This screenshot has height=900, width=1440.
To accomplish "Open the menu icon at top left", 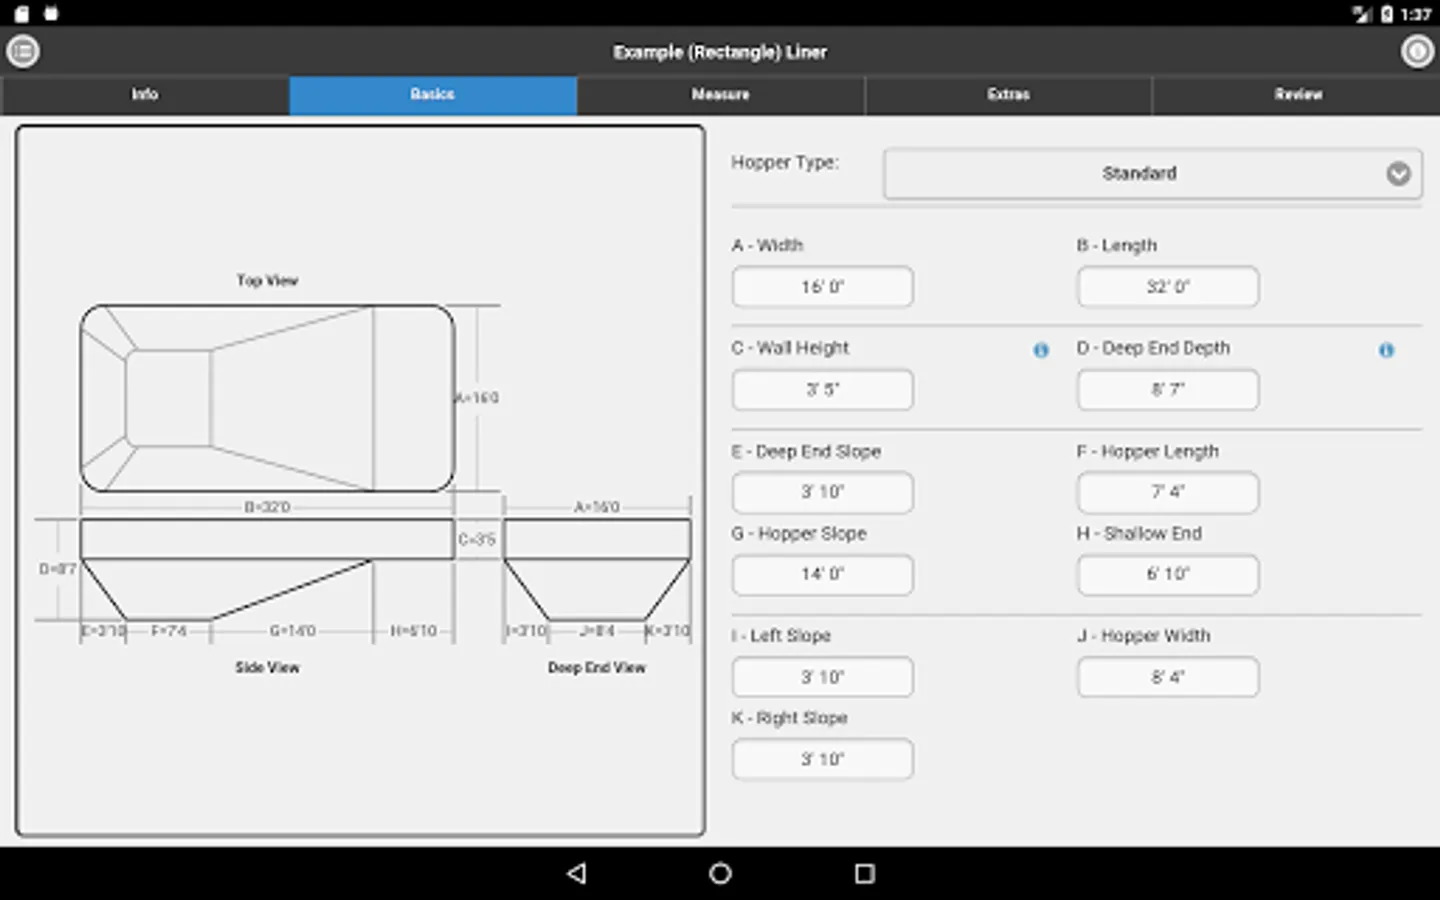I will coord(23,51).
